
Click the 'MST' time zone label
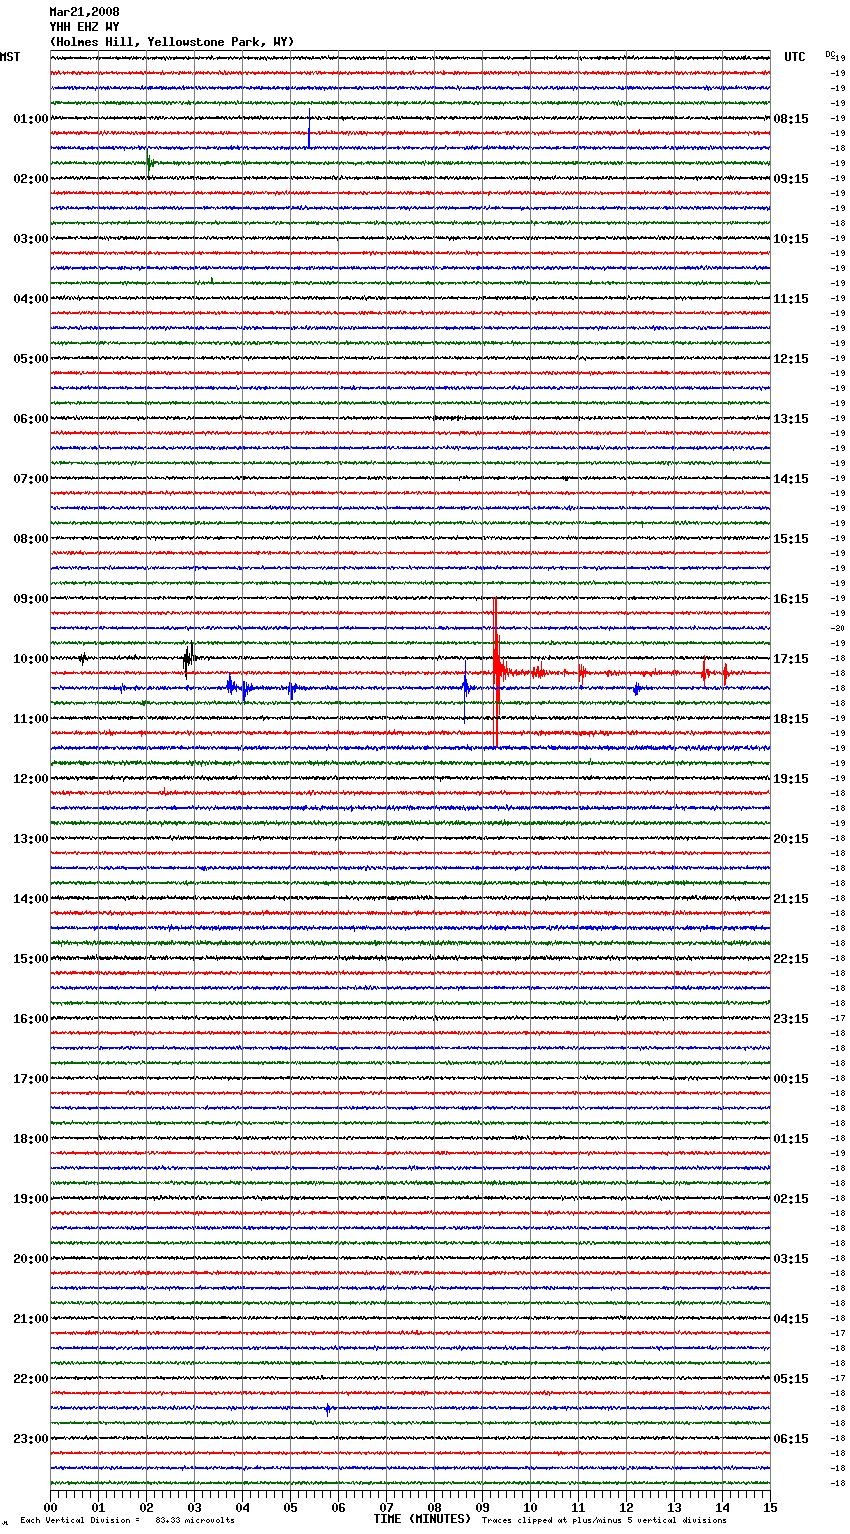10,57
